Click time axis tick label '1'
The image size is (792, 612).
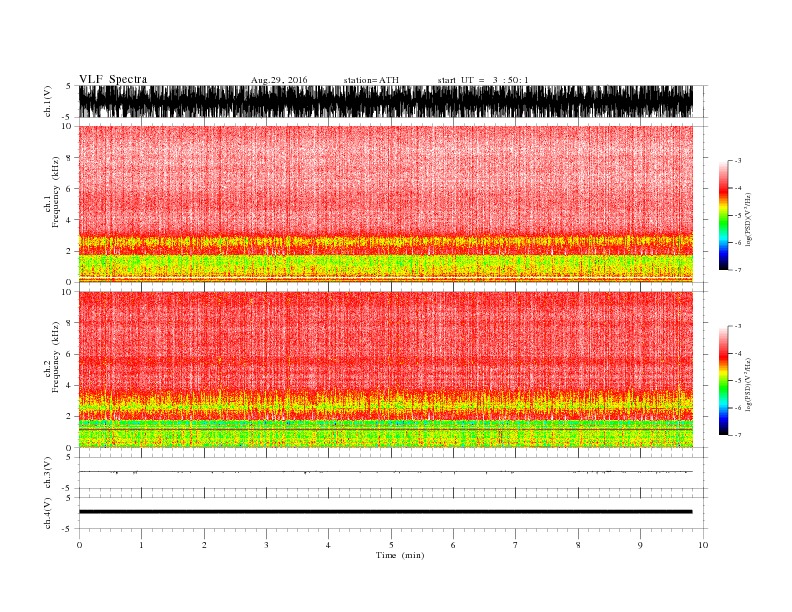(141, 545)
